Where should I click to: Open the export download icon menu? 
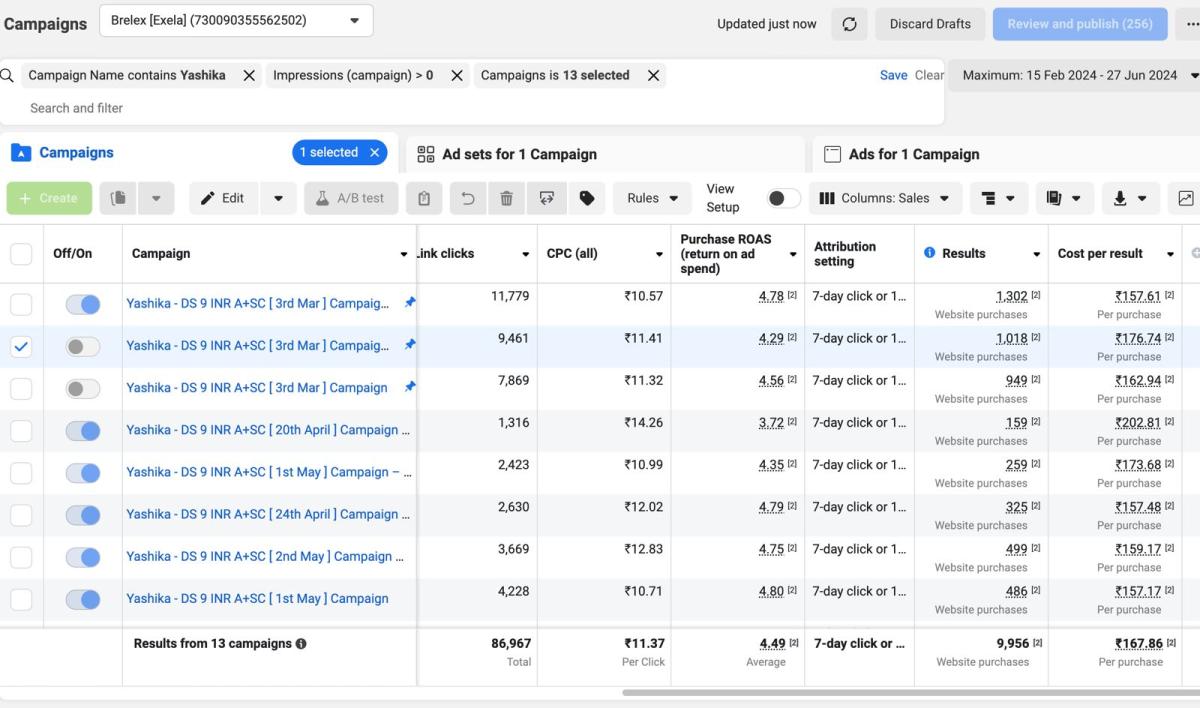1130,198
